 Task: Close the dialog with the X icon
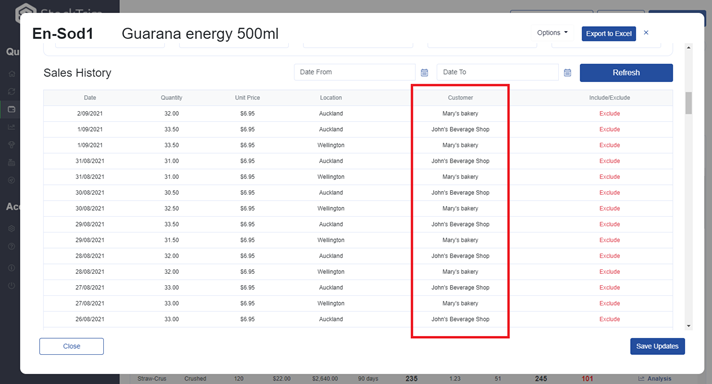point(646,33)
